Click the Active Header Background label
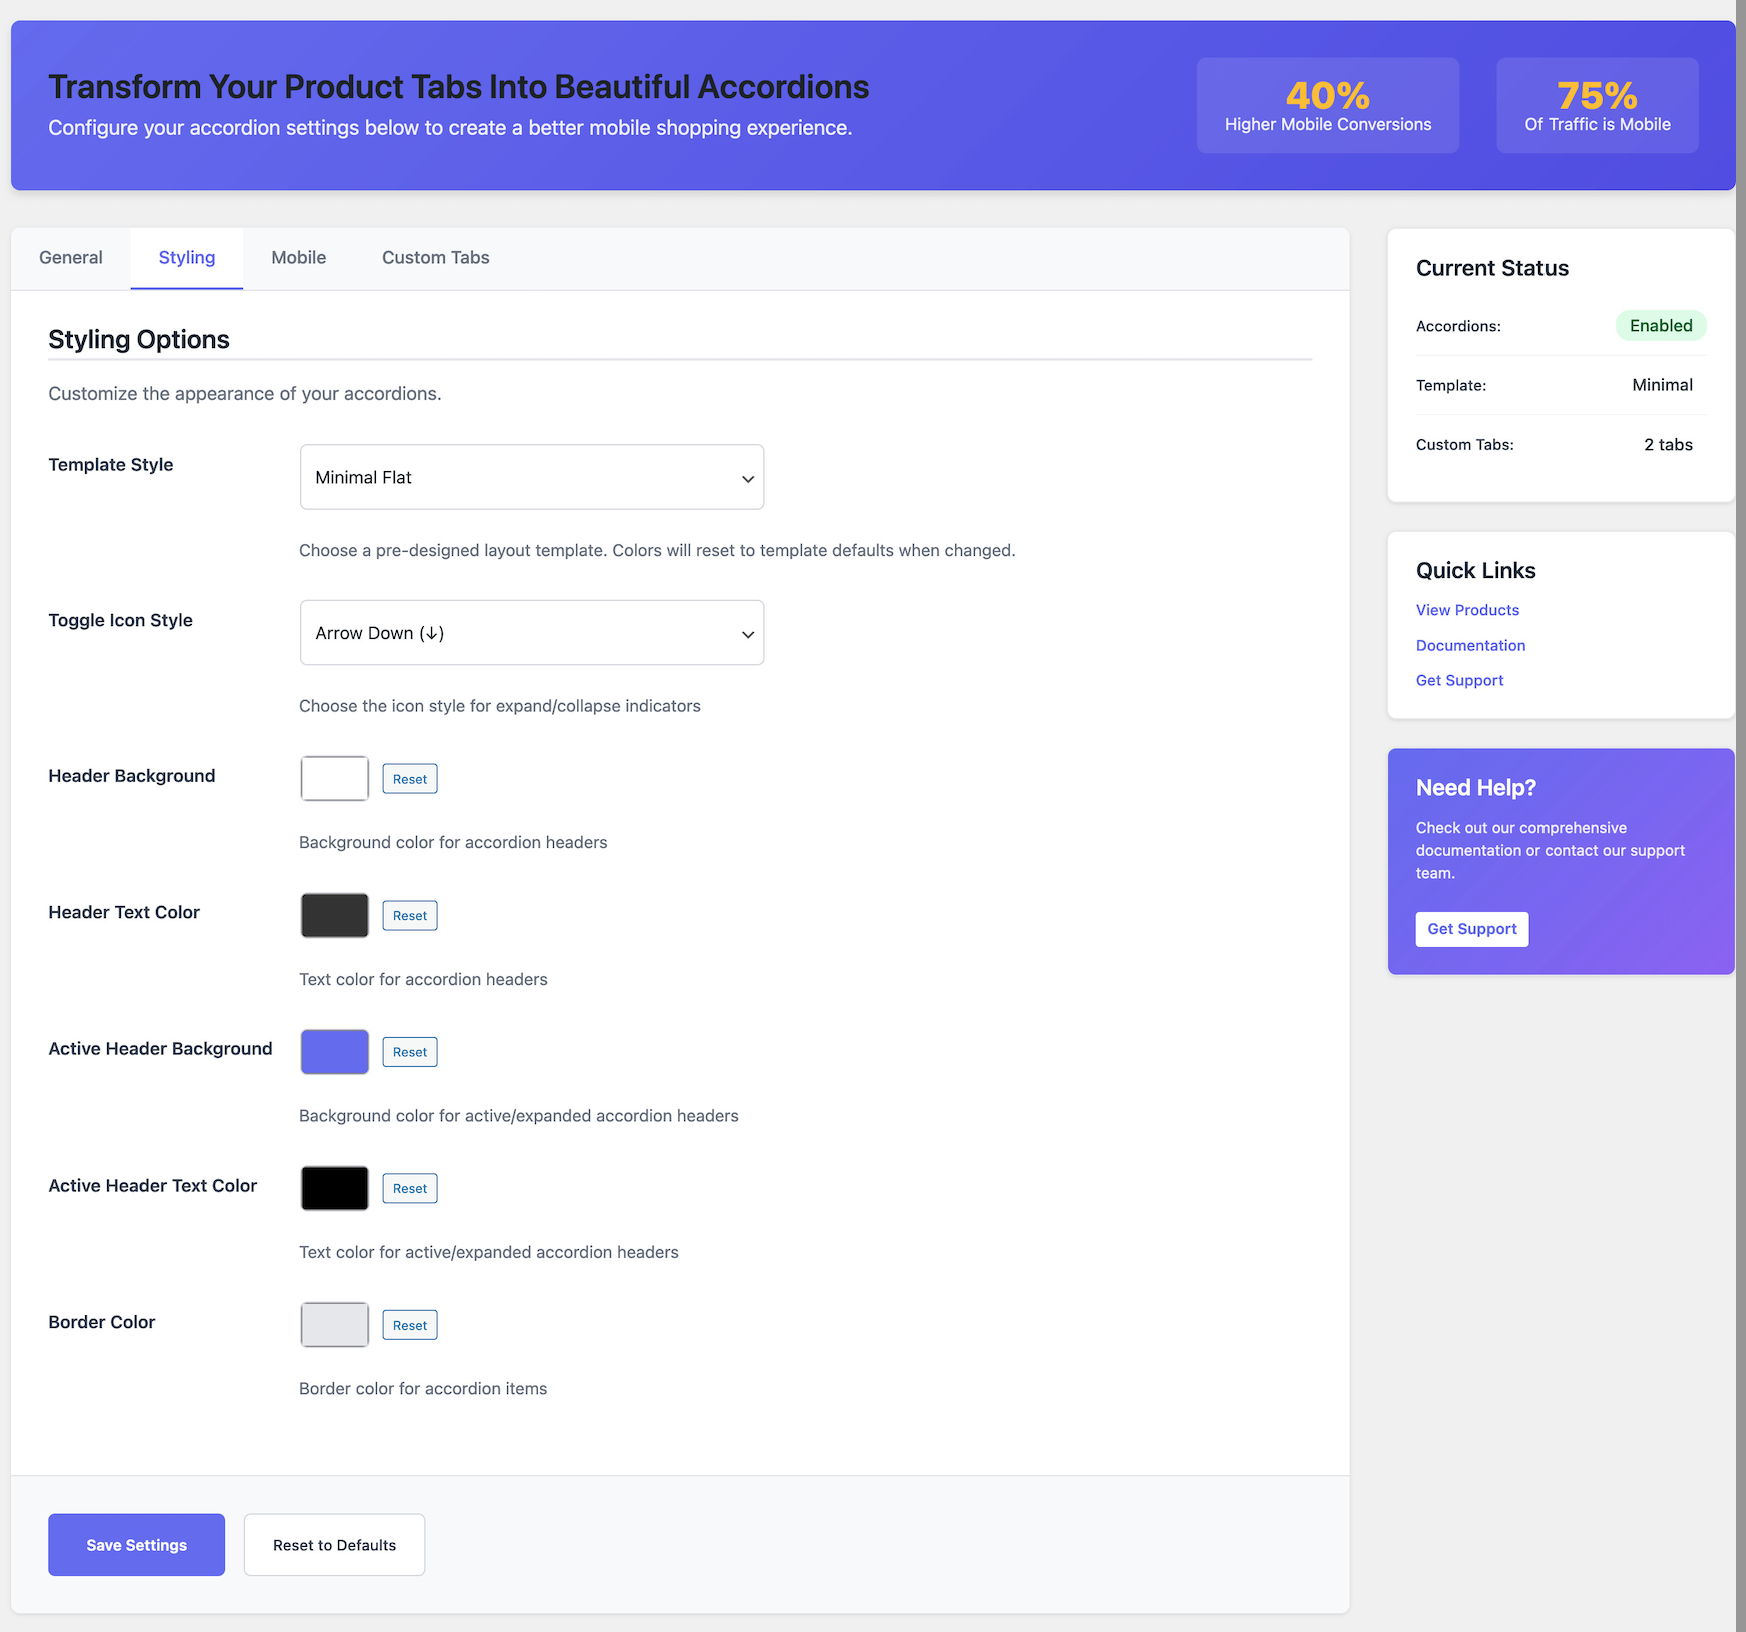The image size is (1746, 1632). coord(160,1049)
